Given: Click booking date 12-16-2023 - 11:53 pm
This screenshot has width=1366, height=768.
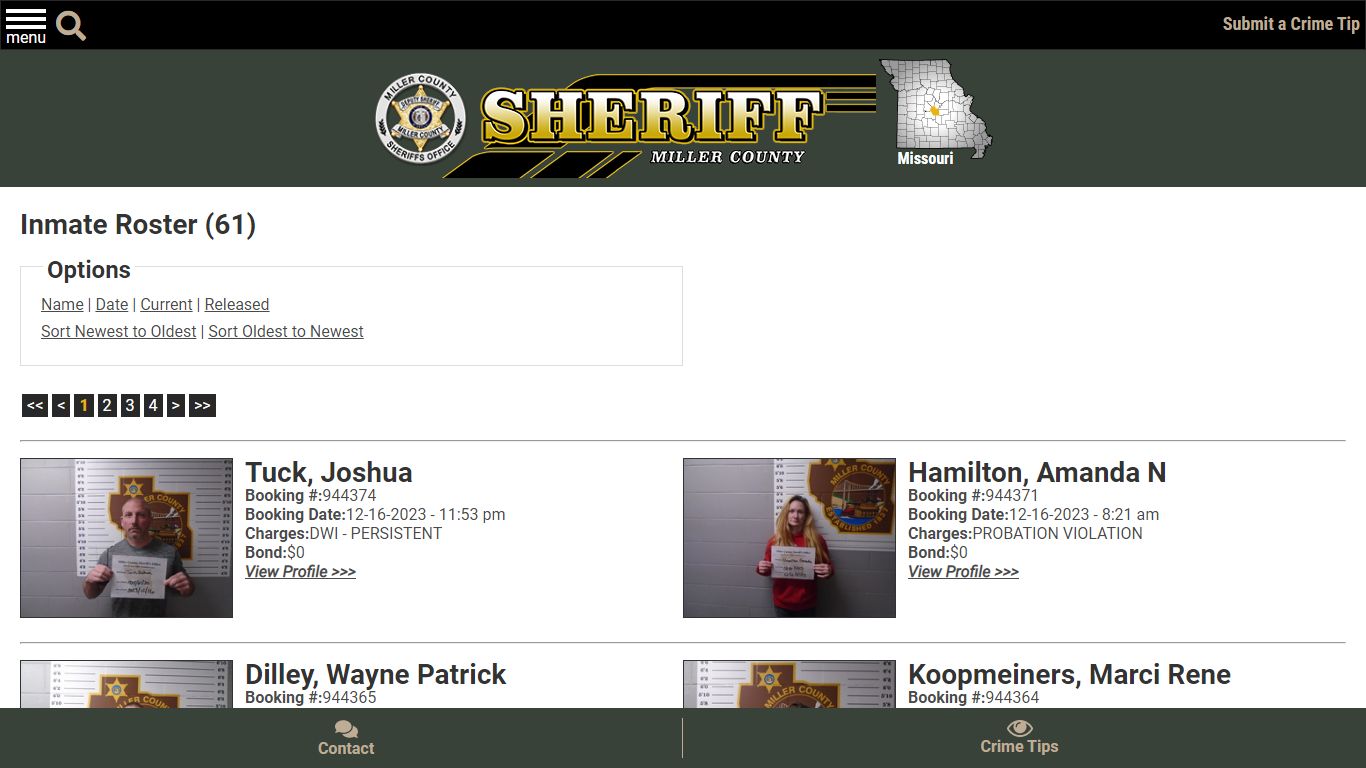Looking at the screenshot, I should point(425,514).
